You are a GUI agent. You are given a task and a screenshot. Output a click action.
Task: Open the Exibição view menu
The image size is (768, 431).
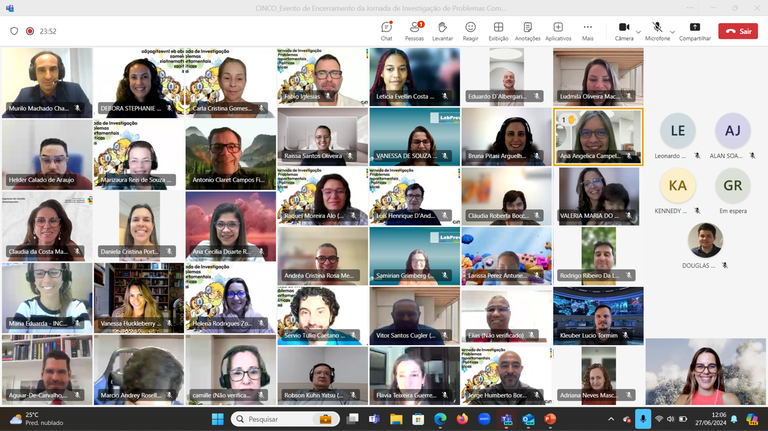[498, 28]
